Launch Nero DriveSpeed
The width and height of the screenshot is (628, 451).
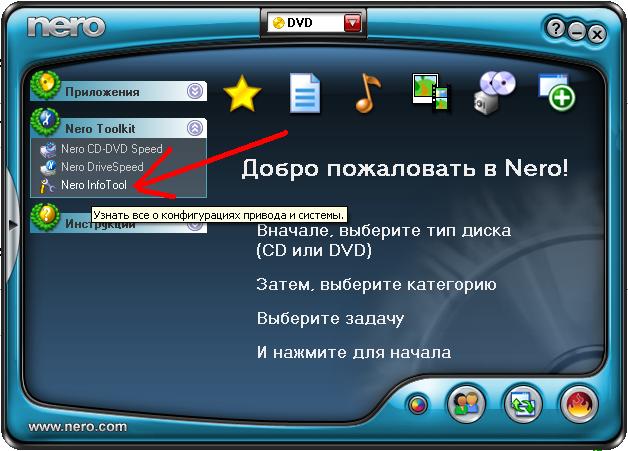pyautogui.click(x=102, y=167)
